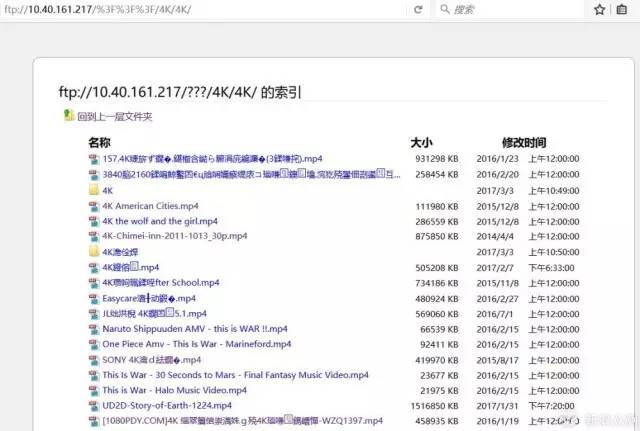Viewport: 640px width, 431px height.
Task: Select size value 1516850 KB
Action: coord(434,406)
